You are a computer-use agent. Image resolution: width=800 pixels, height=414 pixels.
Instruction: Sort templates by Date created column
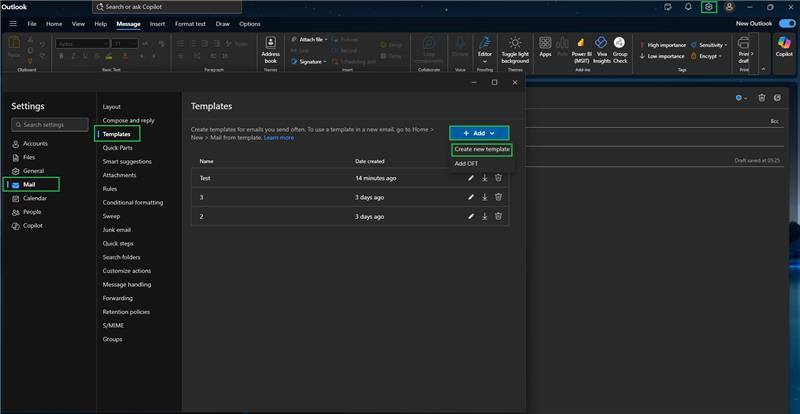tap(369, 161)
